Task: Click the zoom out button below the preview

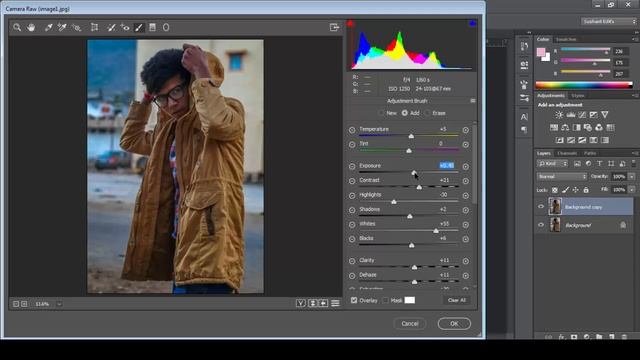Action: pyautogui.click(x=16, y=304)
